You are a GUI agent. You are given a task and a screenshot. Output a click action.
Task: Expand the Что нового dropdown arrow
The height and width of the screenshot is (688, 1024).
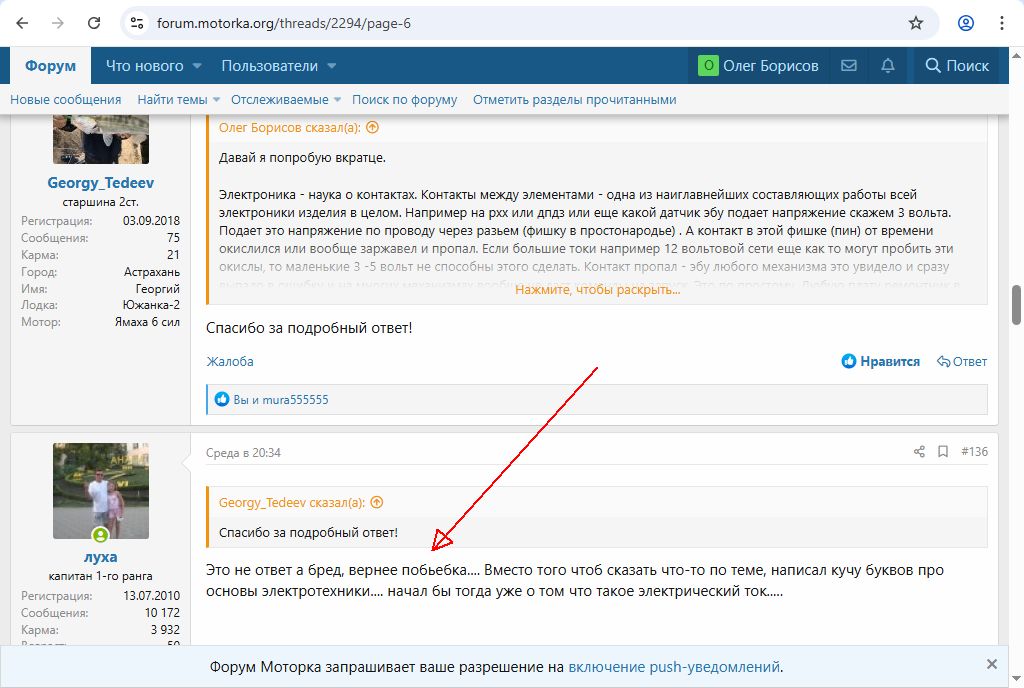click(x=197, y=66)
